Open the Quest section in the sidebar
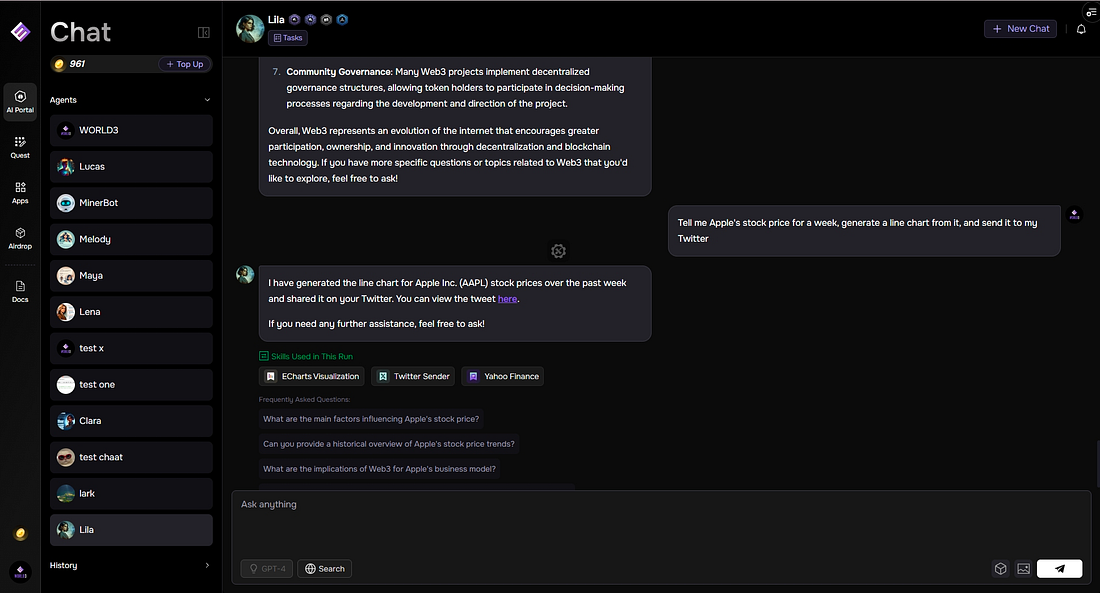The width and height of the screenshot is (1100, 593). click(20, 147)
